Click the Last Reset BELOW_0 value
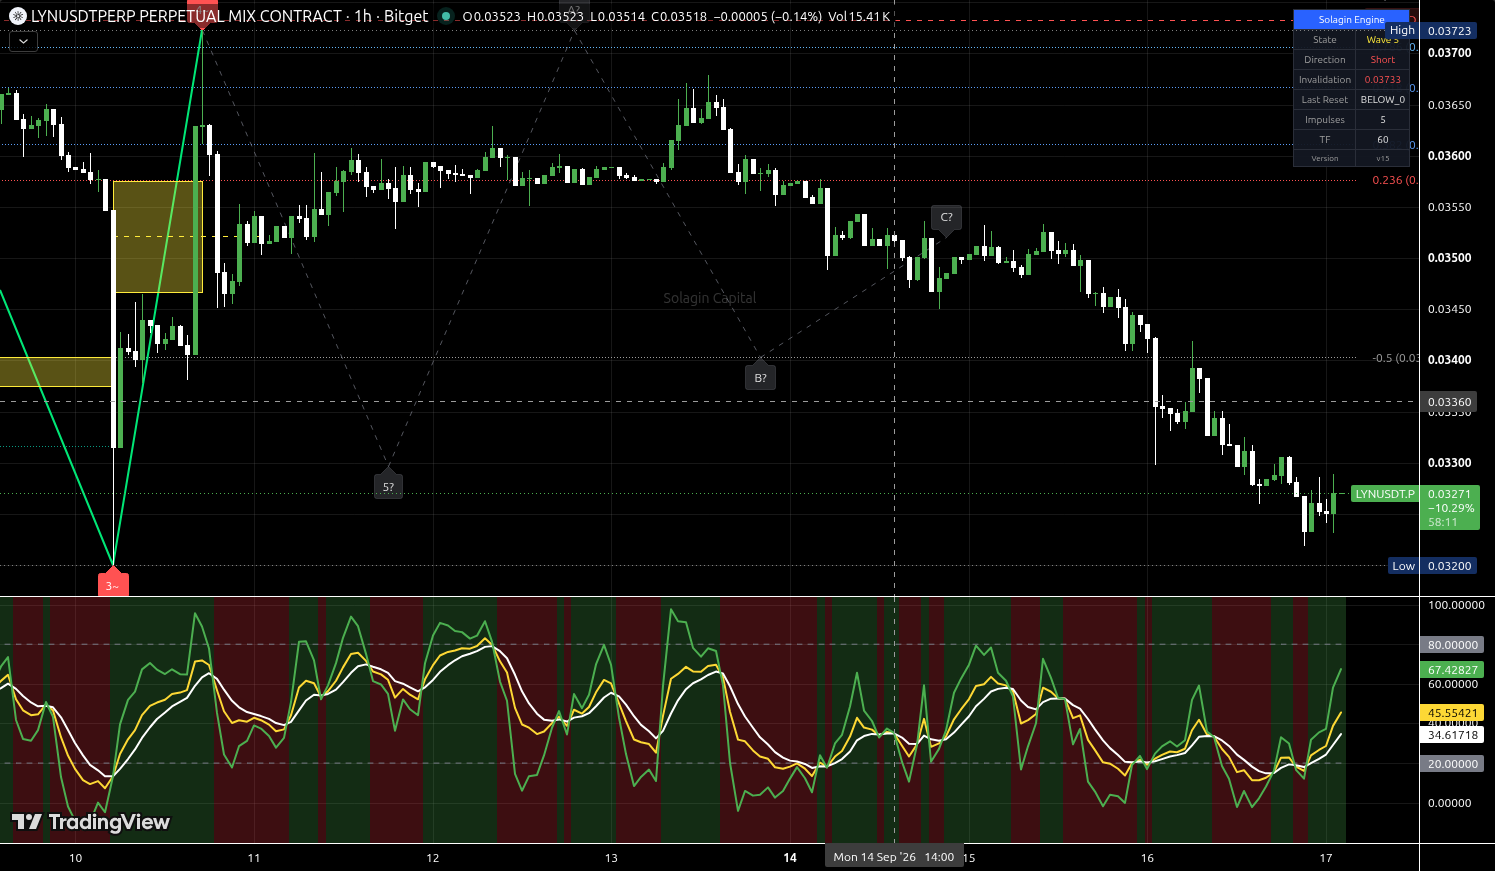 point(1382,100)
